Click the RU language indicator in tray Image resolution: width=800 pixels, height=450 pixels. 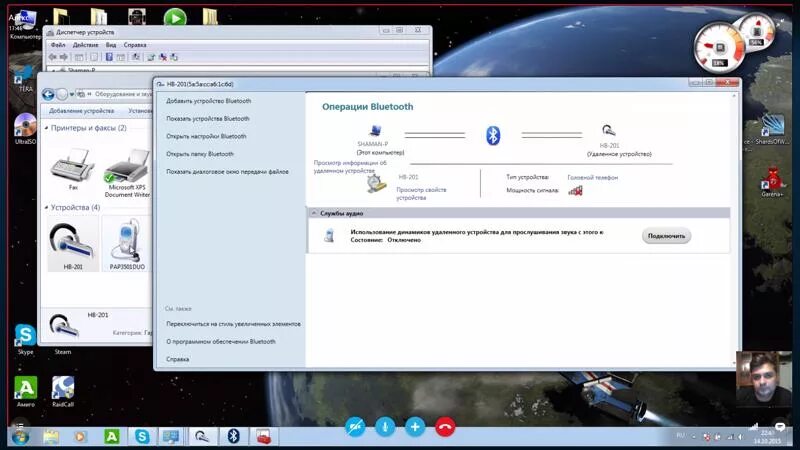tap(680, 435)
